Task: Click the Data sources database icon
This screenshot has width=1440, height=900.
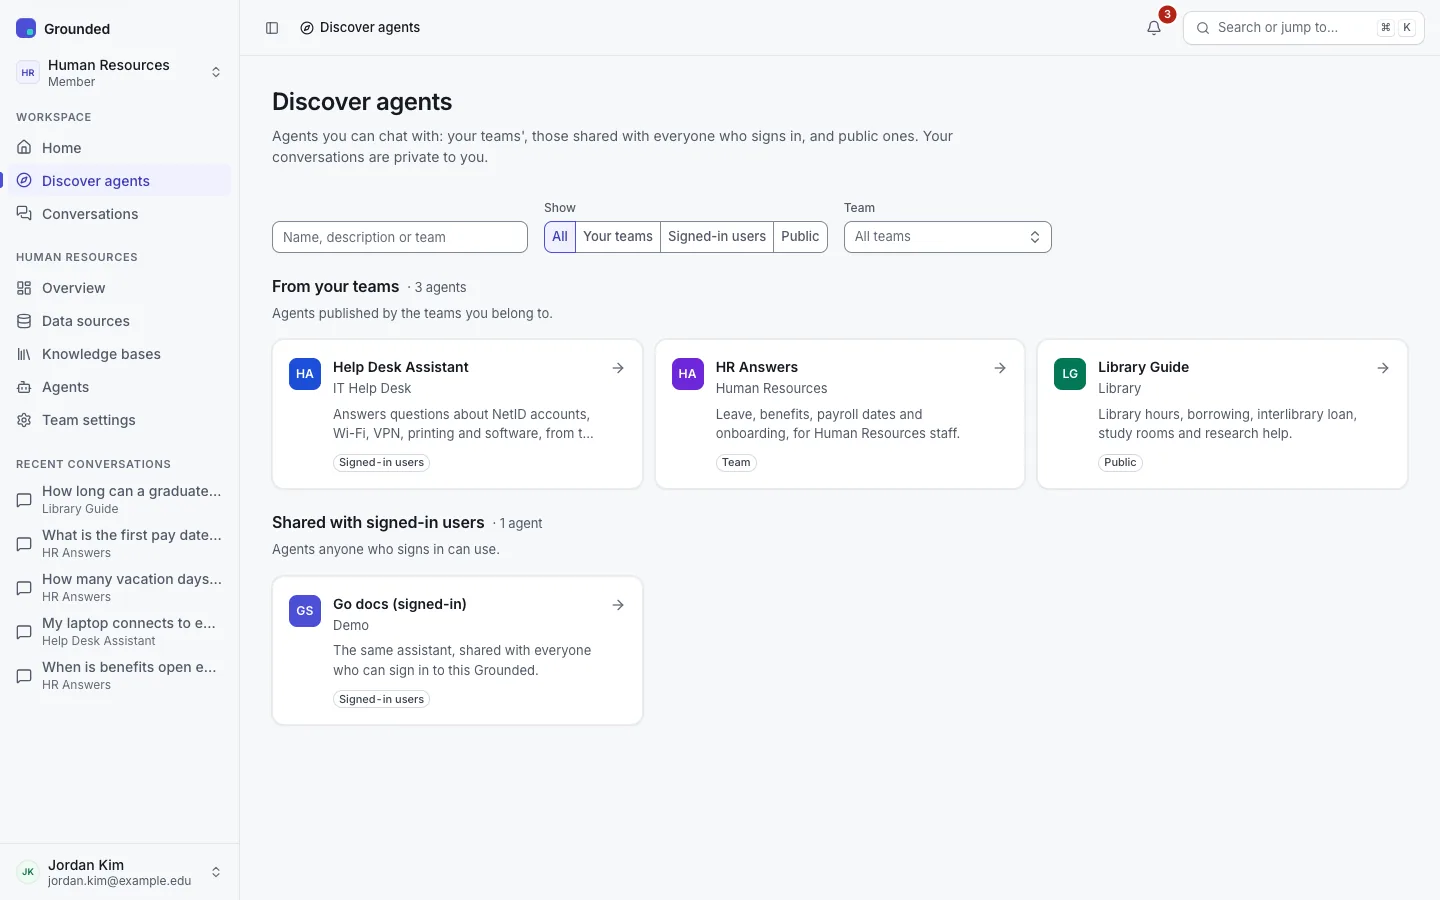Action: click(x=24, y=320)
